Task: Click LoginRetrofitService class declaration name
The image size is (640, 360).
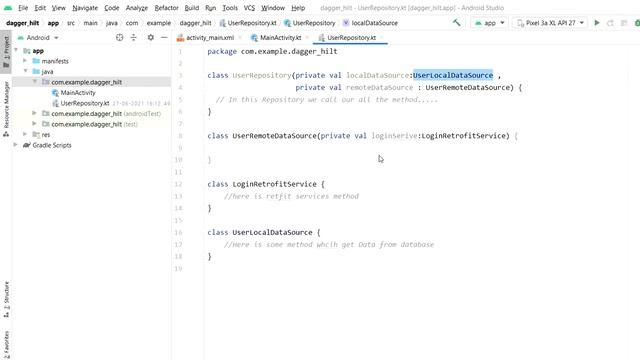Action: [274, 184]
